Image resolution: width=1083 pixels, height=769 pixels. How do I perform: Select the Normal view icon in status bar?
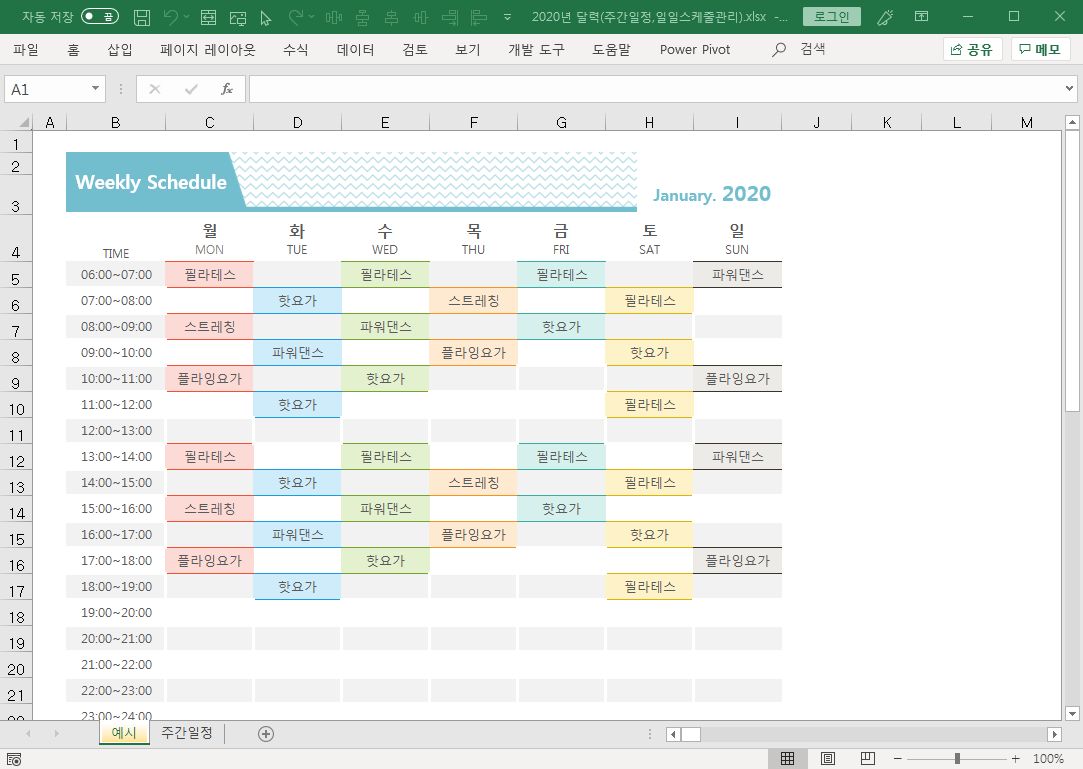(x=788, y=759)
